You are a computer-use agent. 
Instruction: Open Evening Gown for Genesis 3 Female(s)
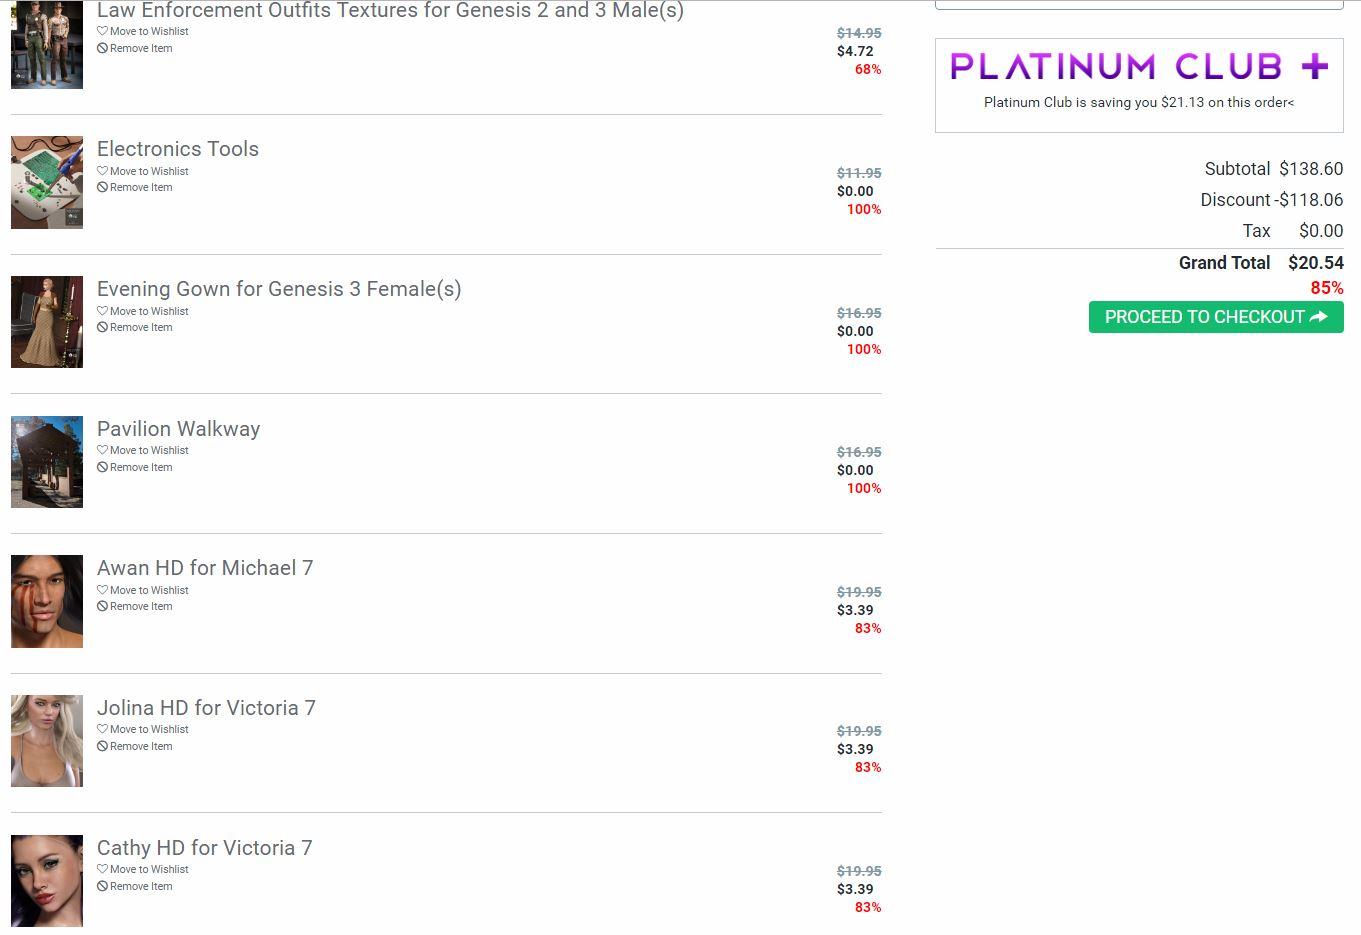coord(279,289)
